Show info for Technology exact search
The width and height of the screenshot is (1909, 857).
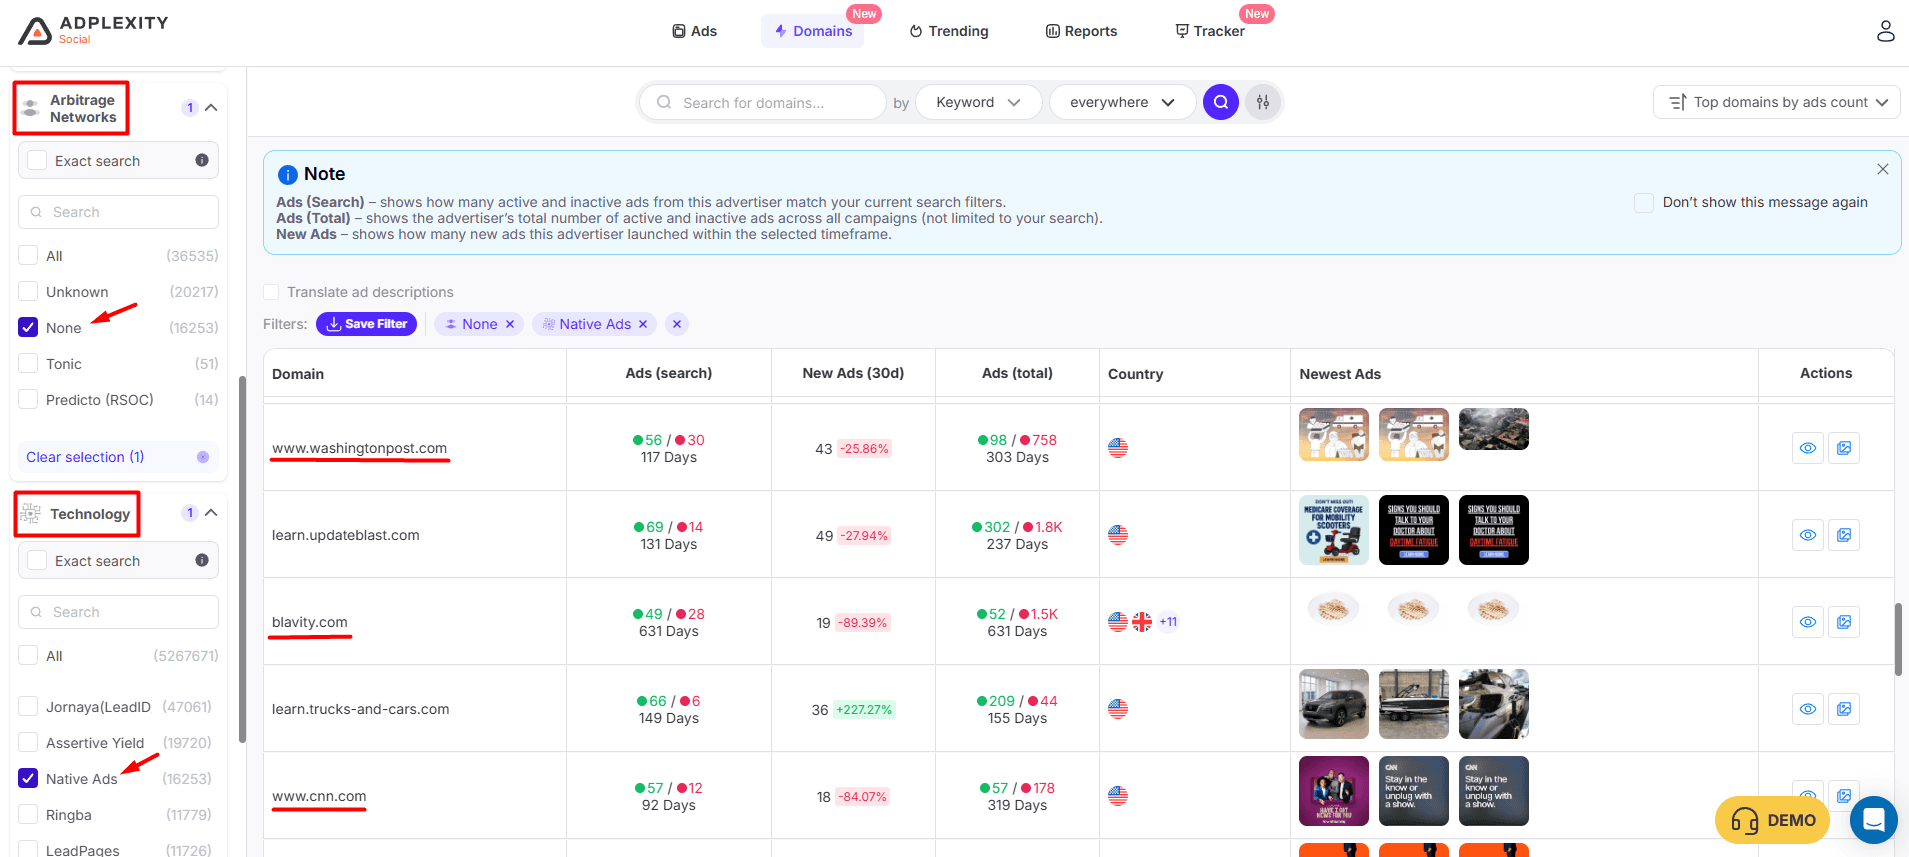[202, 560]
